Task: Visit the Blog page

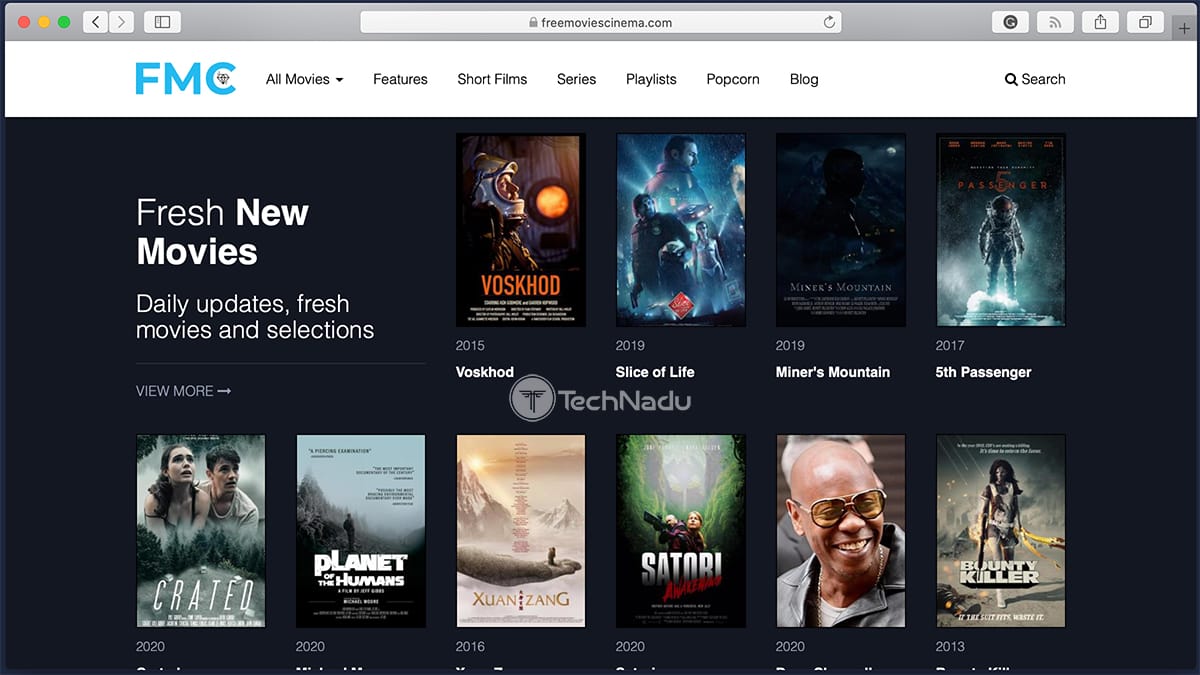Action: coord(804,79)
